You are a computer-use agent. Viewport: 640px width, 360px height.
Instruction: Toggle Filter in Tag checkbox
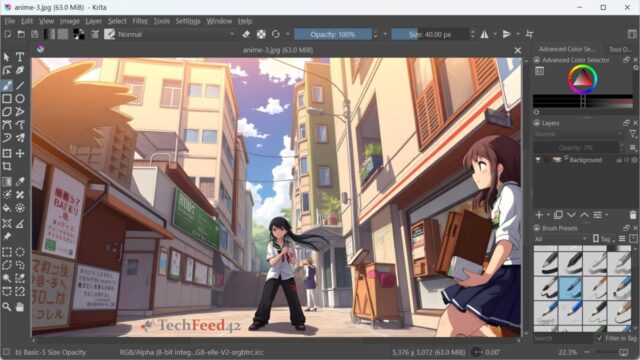click(599, 338)
